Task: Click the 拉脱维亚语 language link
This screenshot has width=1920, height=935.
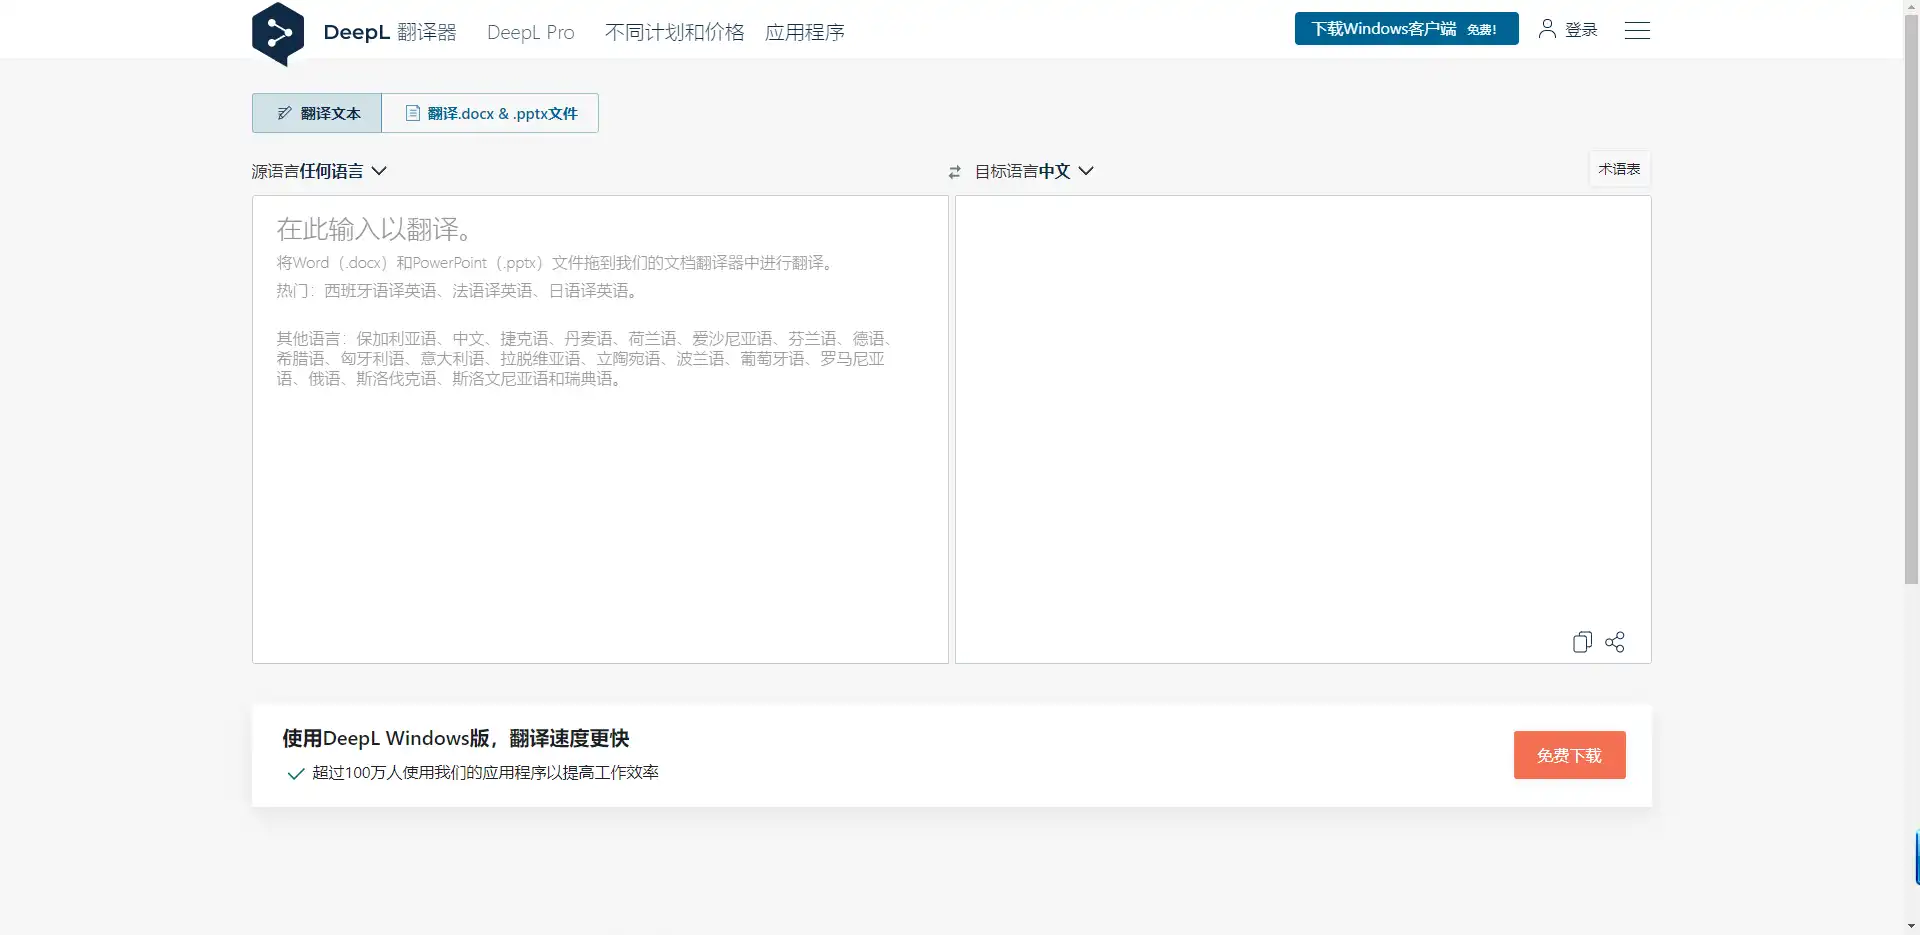Action: pos(541,359)
